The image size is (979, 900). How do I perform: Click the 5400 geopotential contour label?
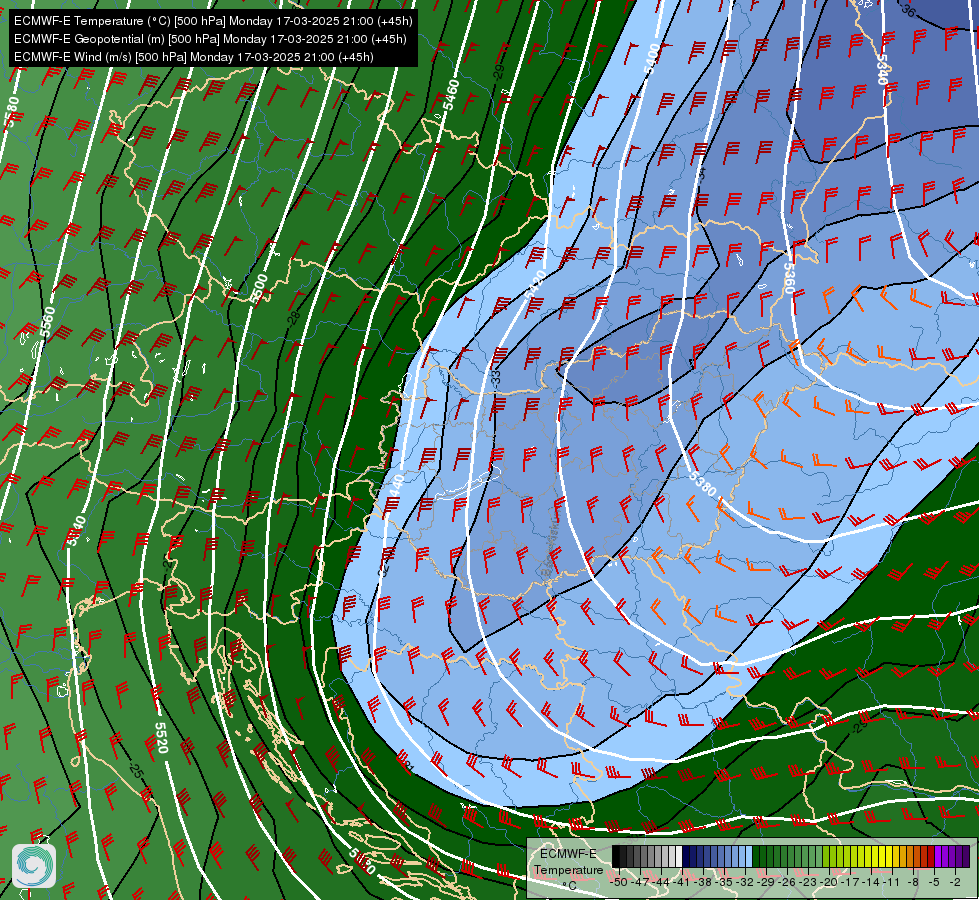(651, 59)
